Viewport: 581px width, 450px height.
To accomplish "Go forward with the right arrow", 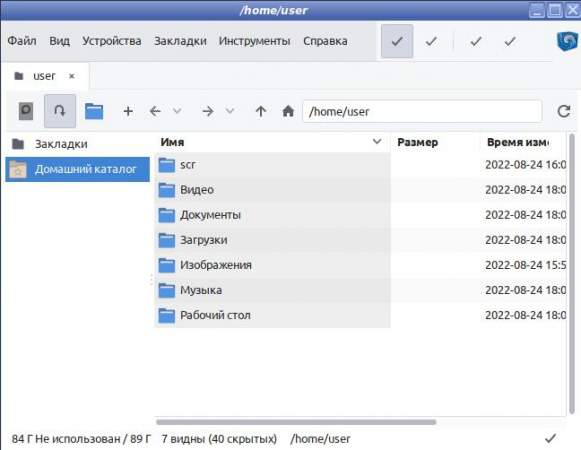I will (x=208, y=111).
